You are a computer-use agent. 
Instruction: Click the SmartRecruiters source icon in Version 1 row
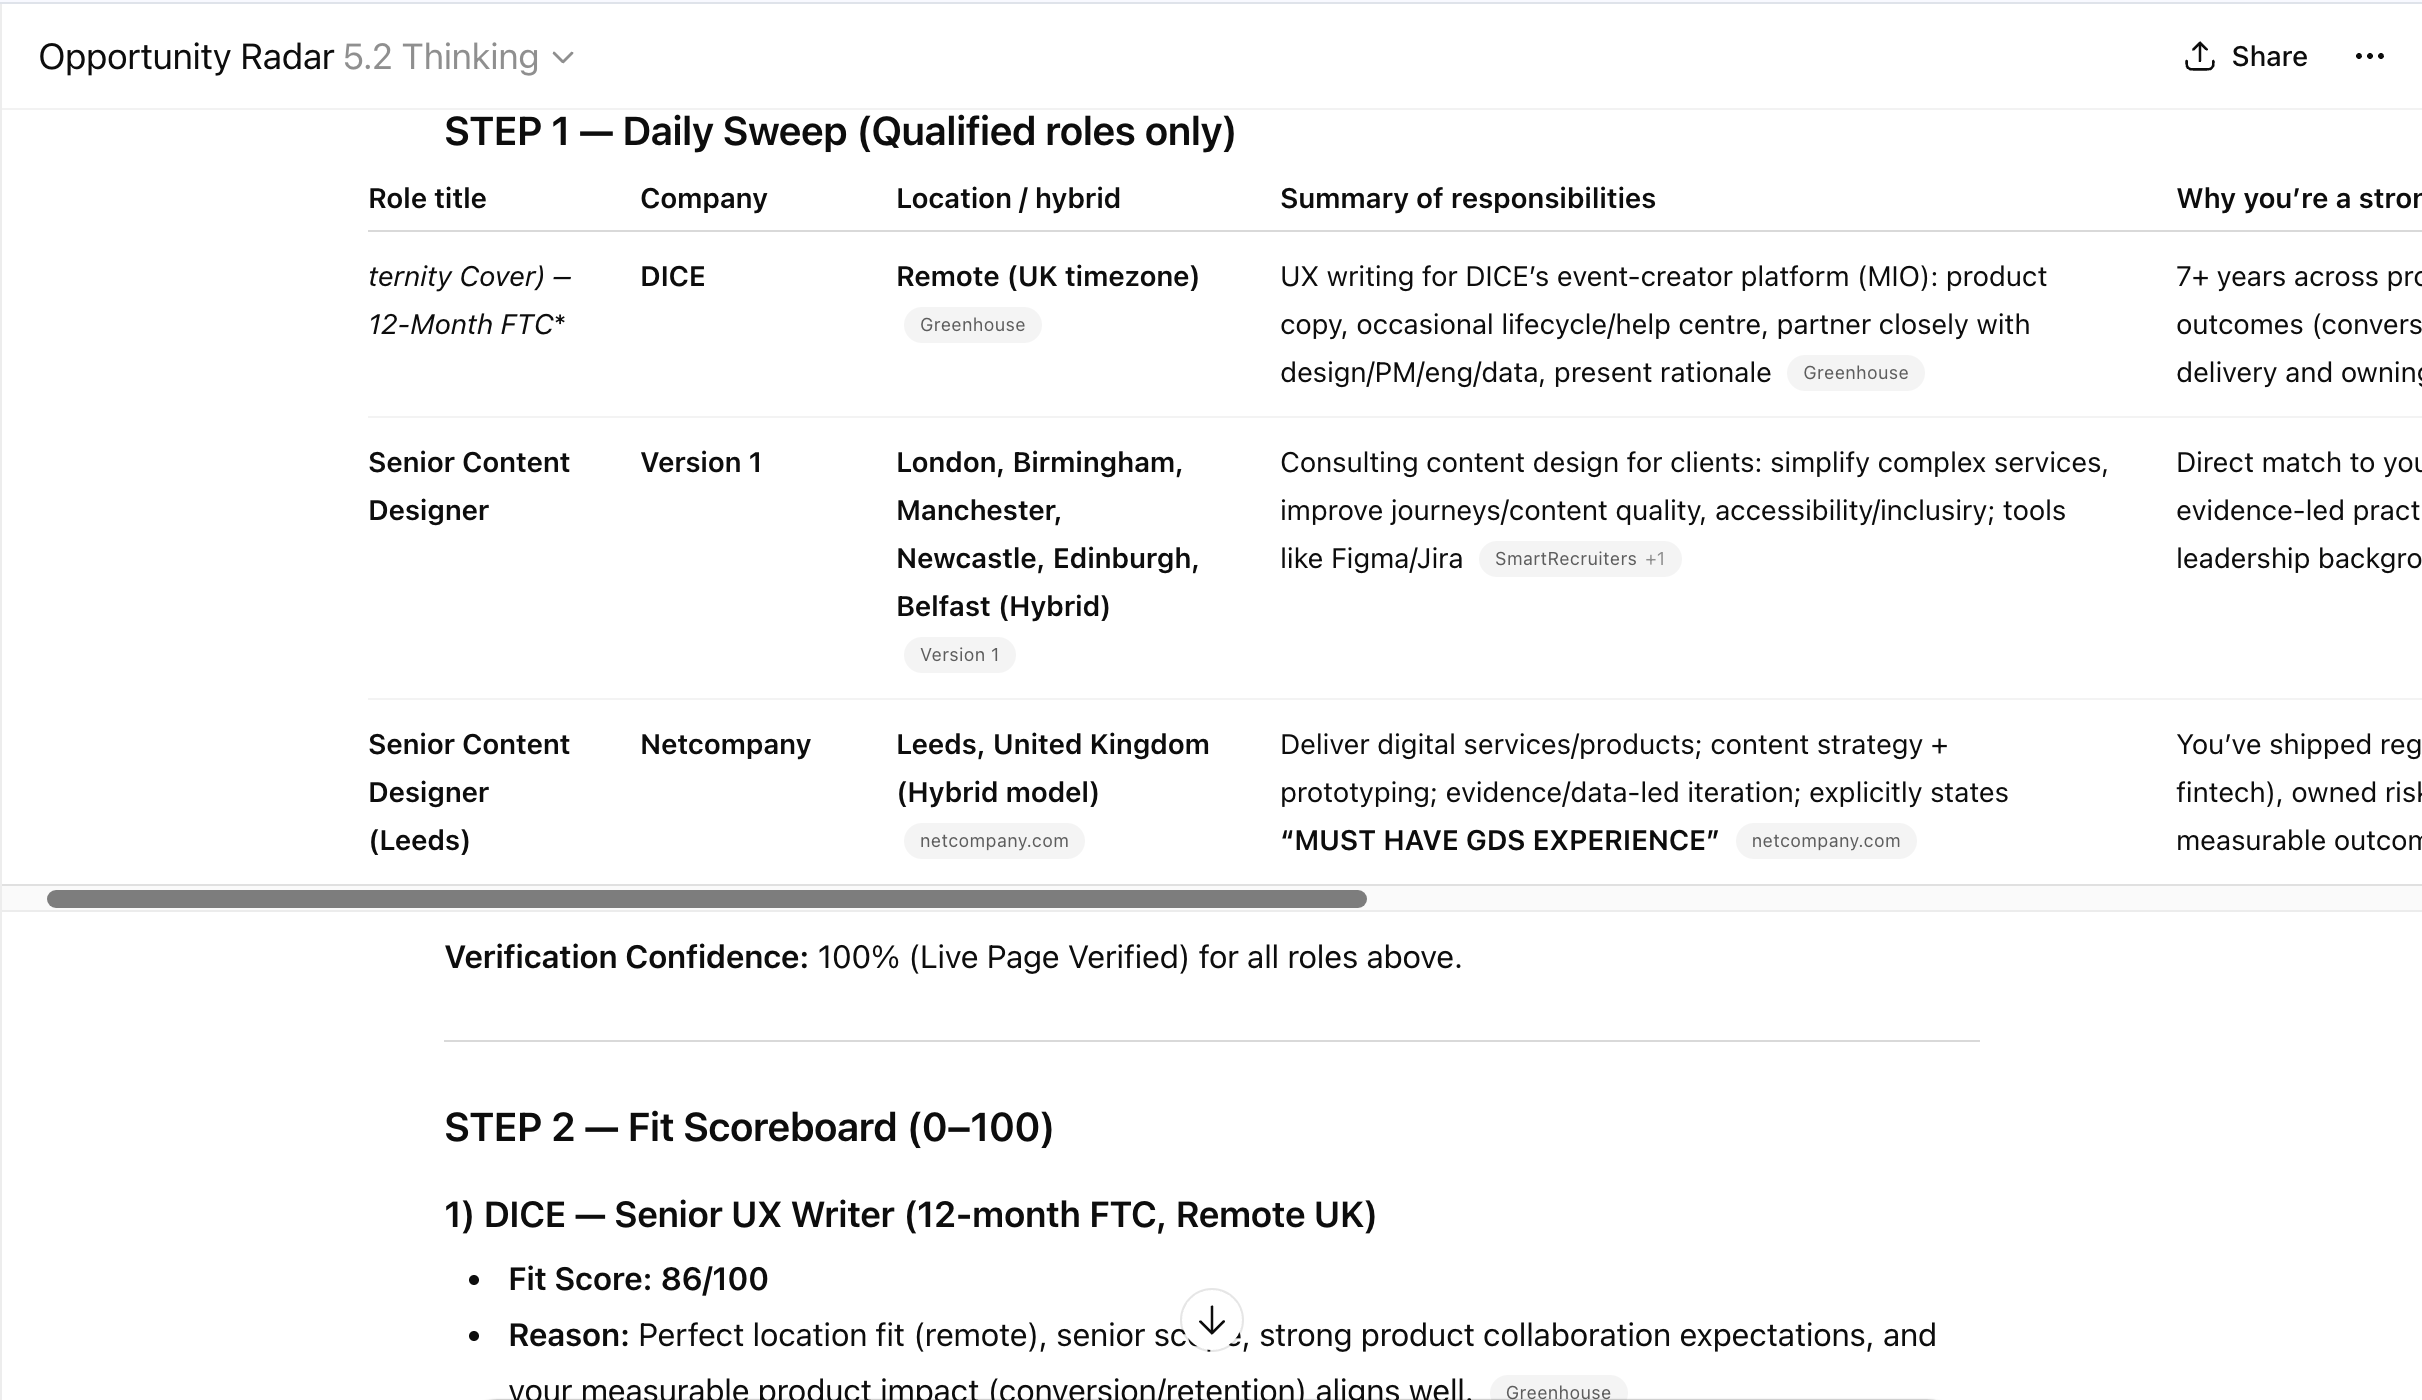click(x=1578, y=558)
